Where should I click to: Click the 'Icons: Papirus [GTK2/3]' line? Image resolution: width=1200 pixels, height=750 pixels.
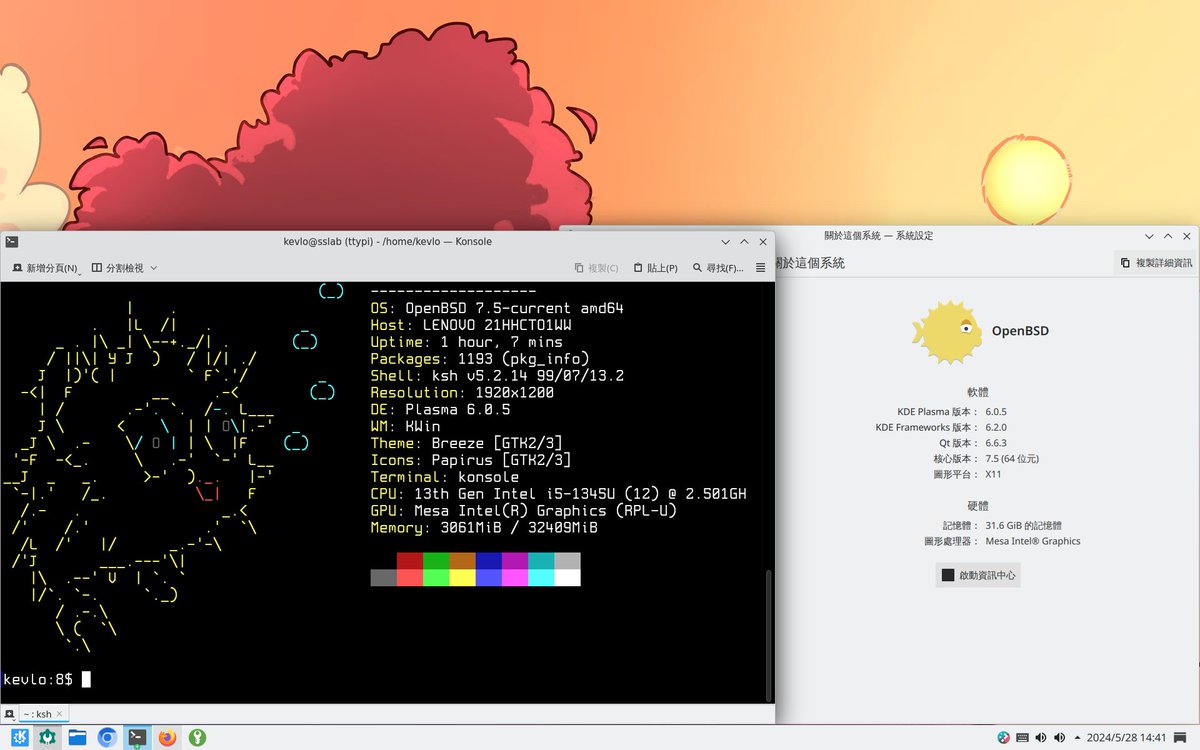[x=471, y=460]
